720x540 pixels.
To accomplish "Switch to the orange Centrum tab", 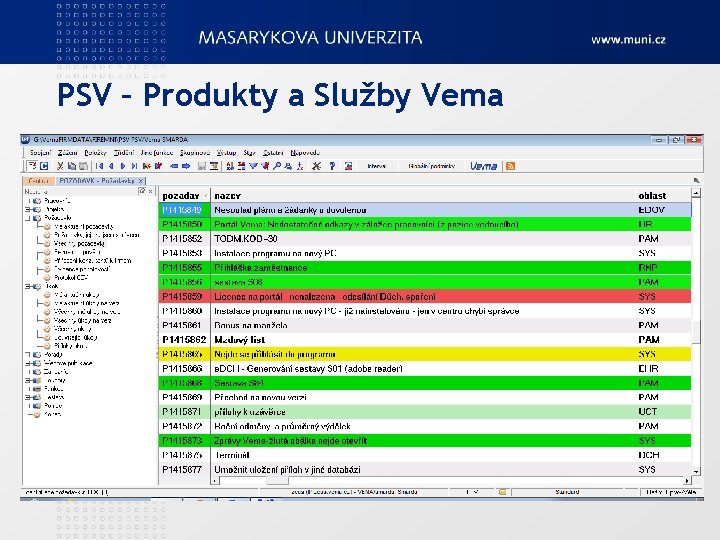I will 38,181.
